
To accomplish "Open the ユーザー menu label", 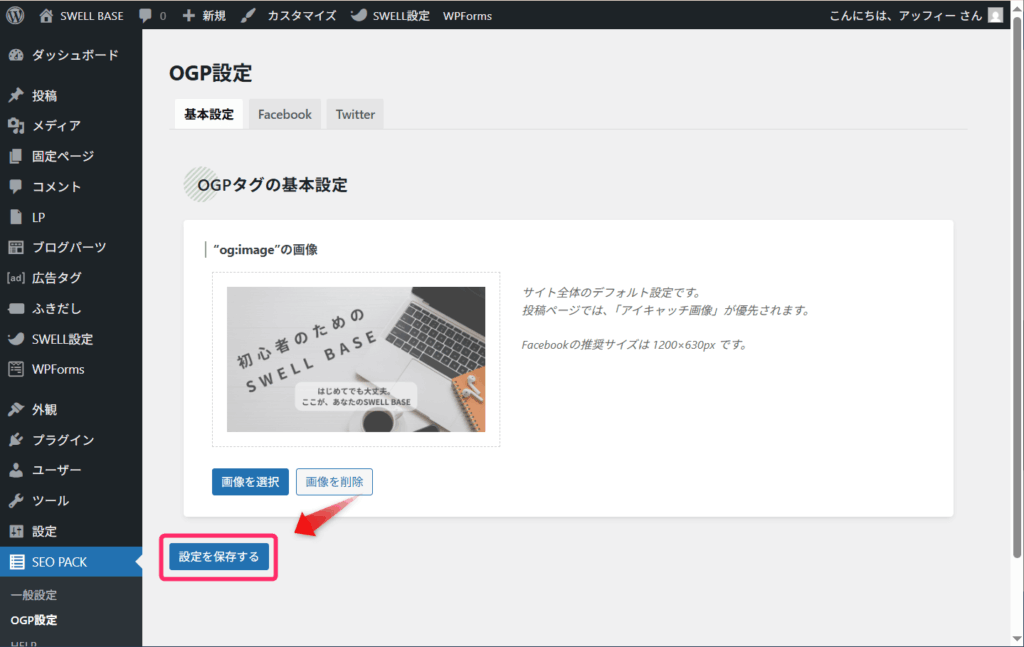I will pos(56,470).
